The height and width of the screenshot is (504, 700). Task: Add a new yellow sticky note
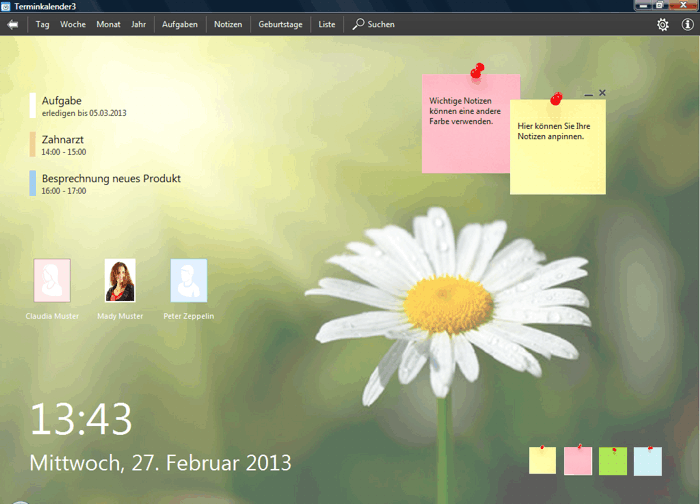[x=542, y=460]
